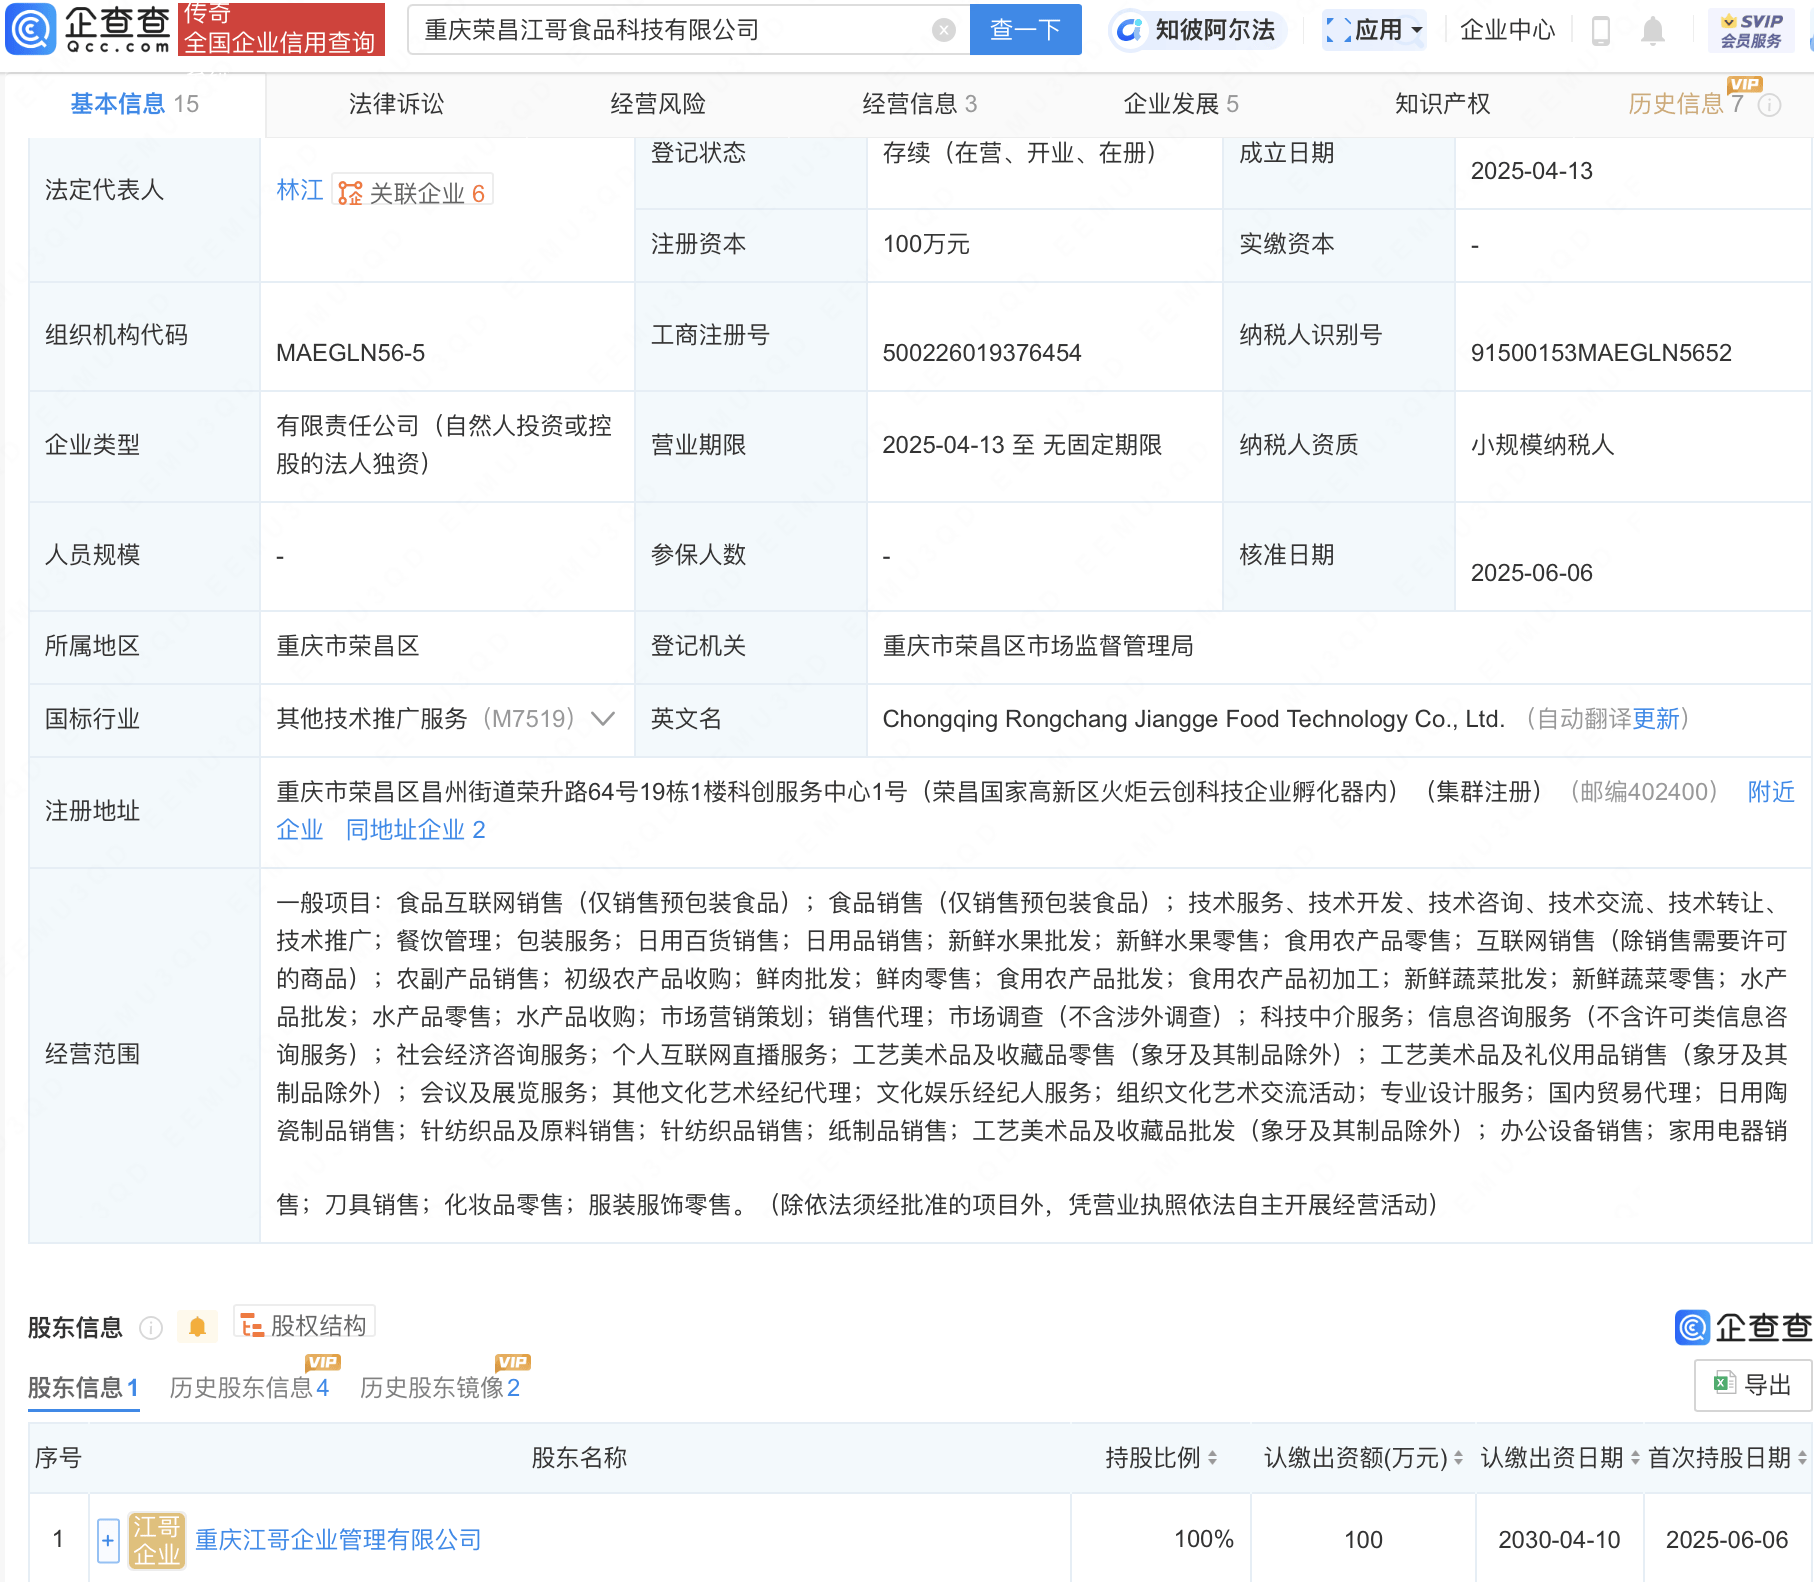This screenshot has width=1814, height=1582.
Task: Select the 股东信息 1 sub-tab
Action: click(83, 1388)
